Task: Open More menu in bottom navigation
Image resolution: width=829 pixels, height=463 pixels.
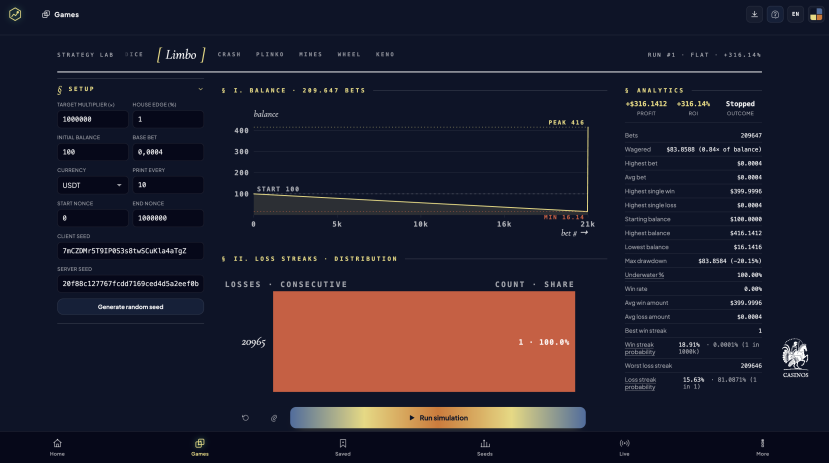Action: pos(762,447)
